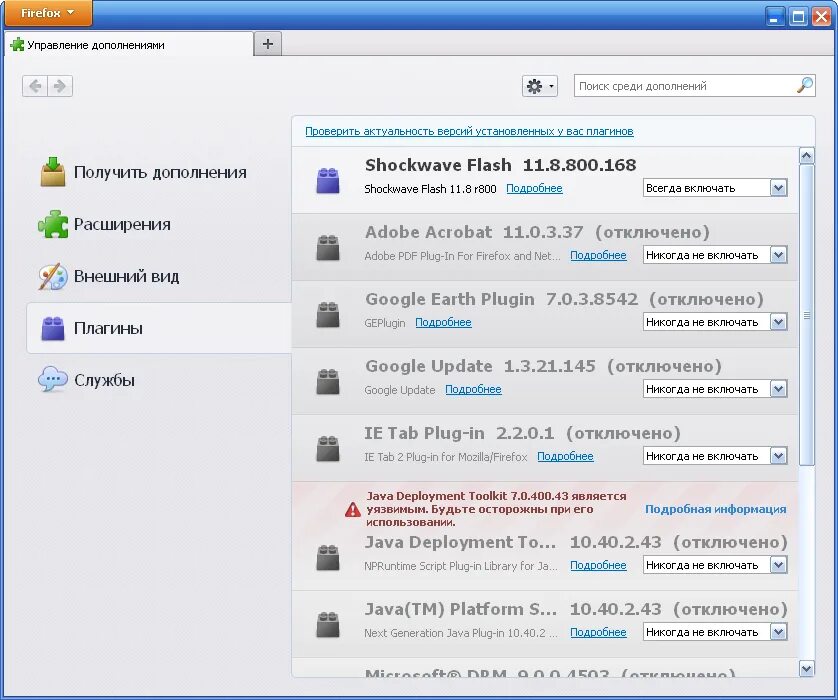Maximize the Firefox window

click(x=798, y=17)
